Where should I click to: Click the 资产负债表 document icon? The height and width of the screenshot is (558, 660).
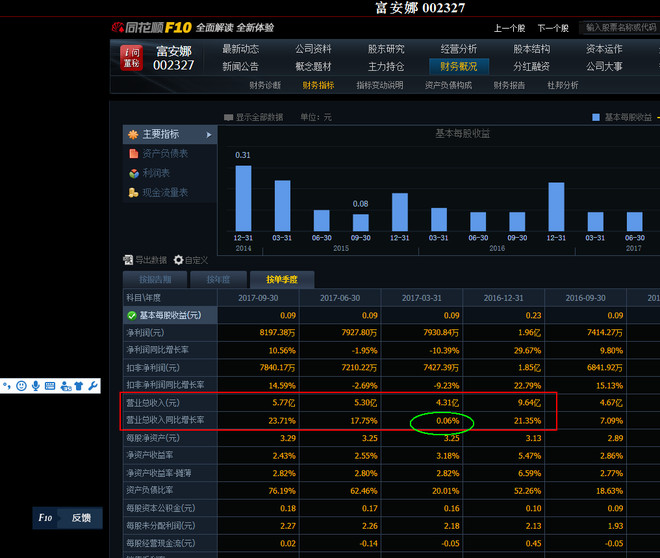(133, 154)
